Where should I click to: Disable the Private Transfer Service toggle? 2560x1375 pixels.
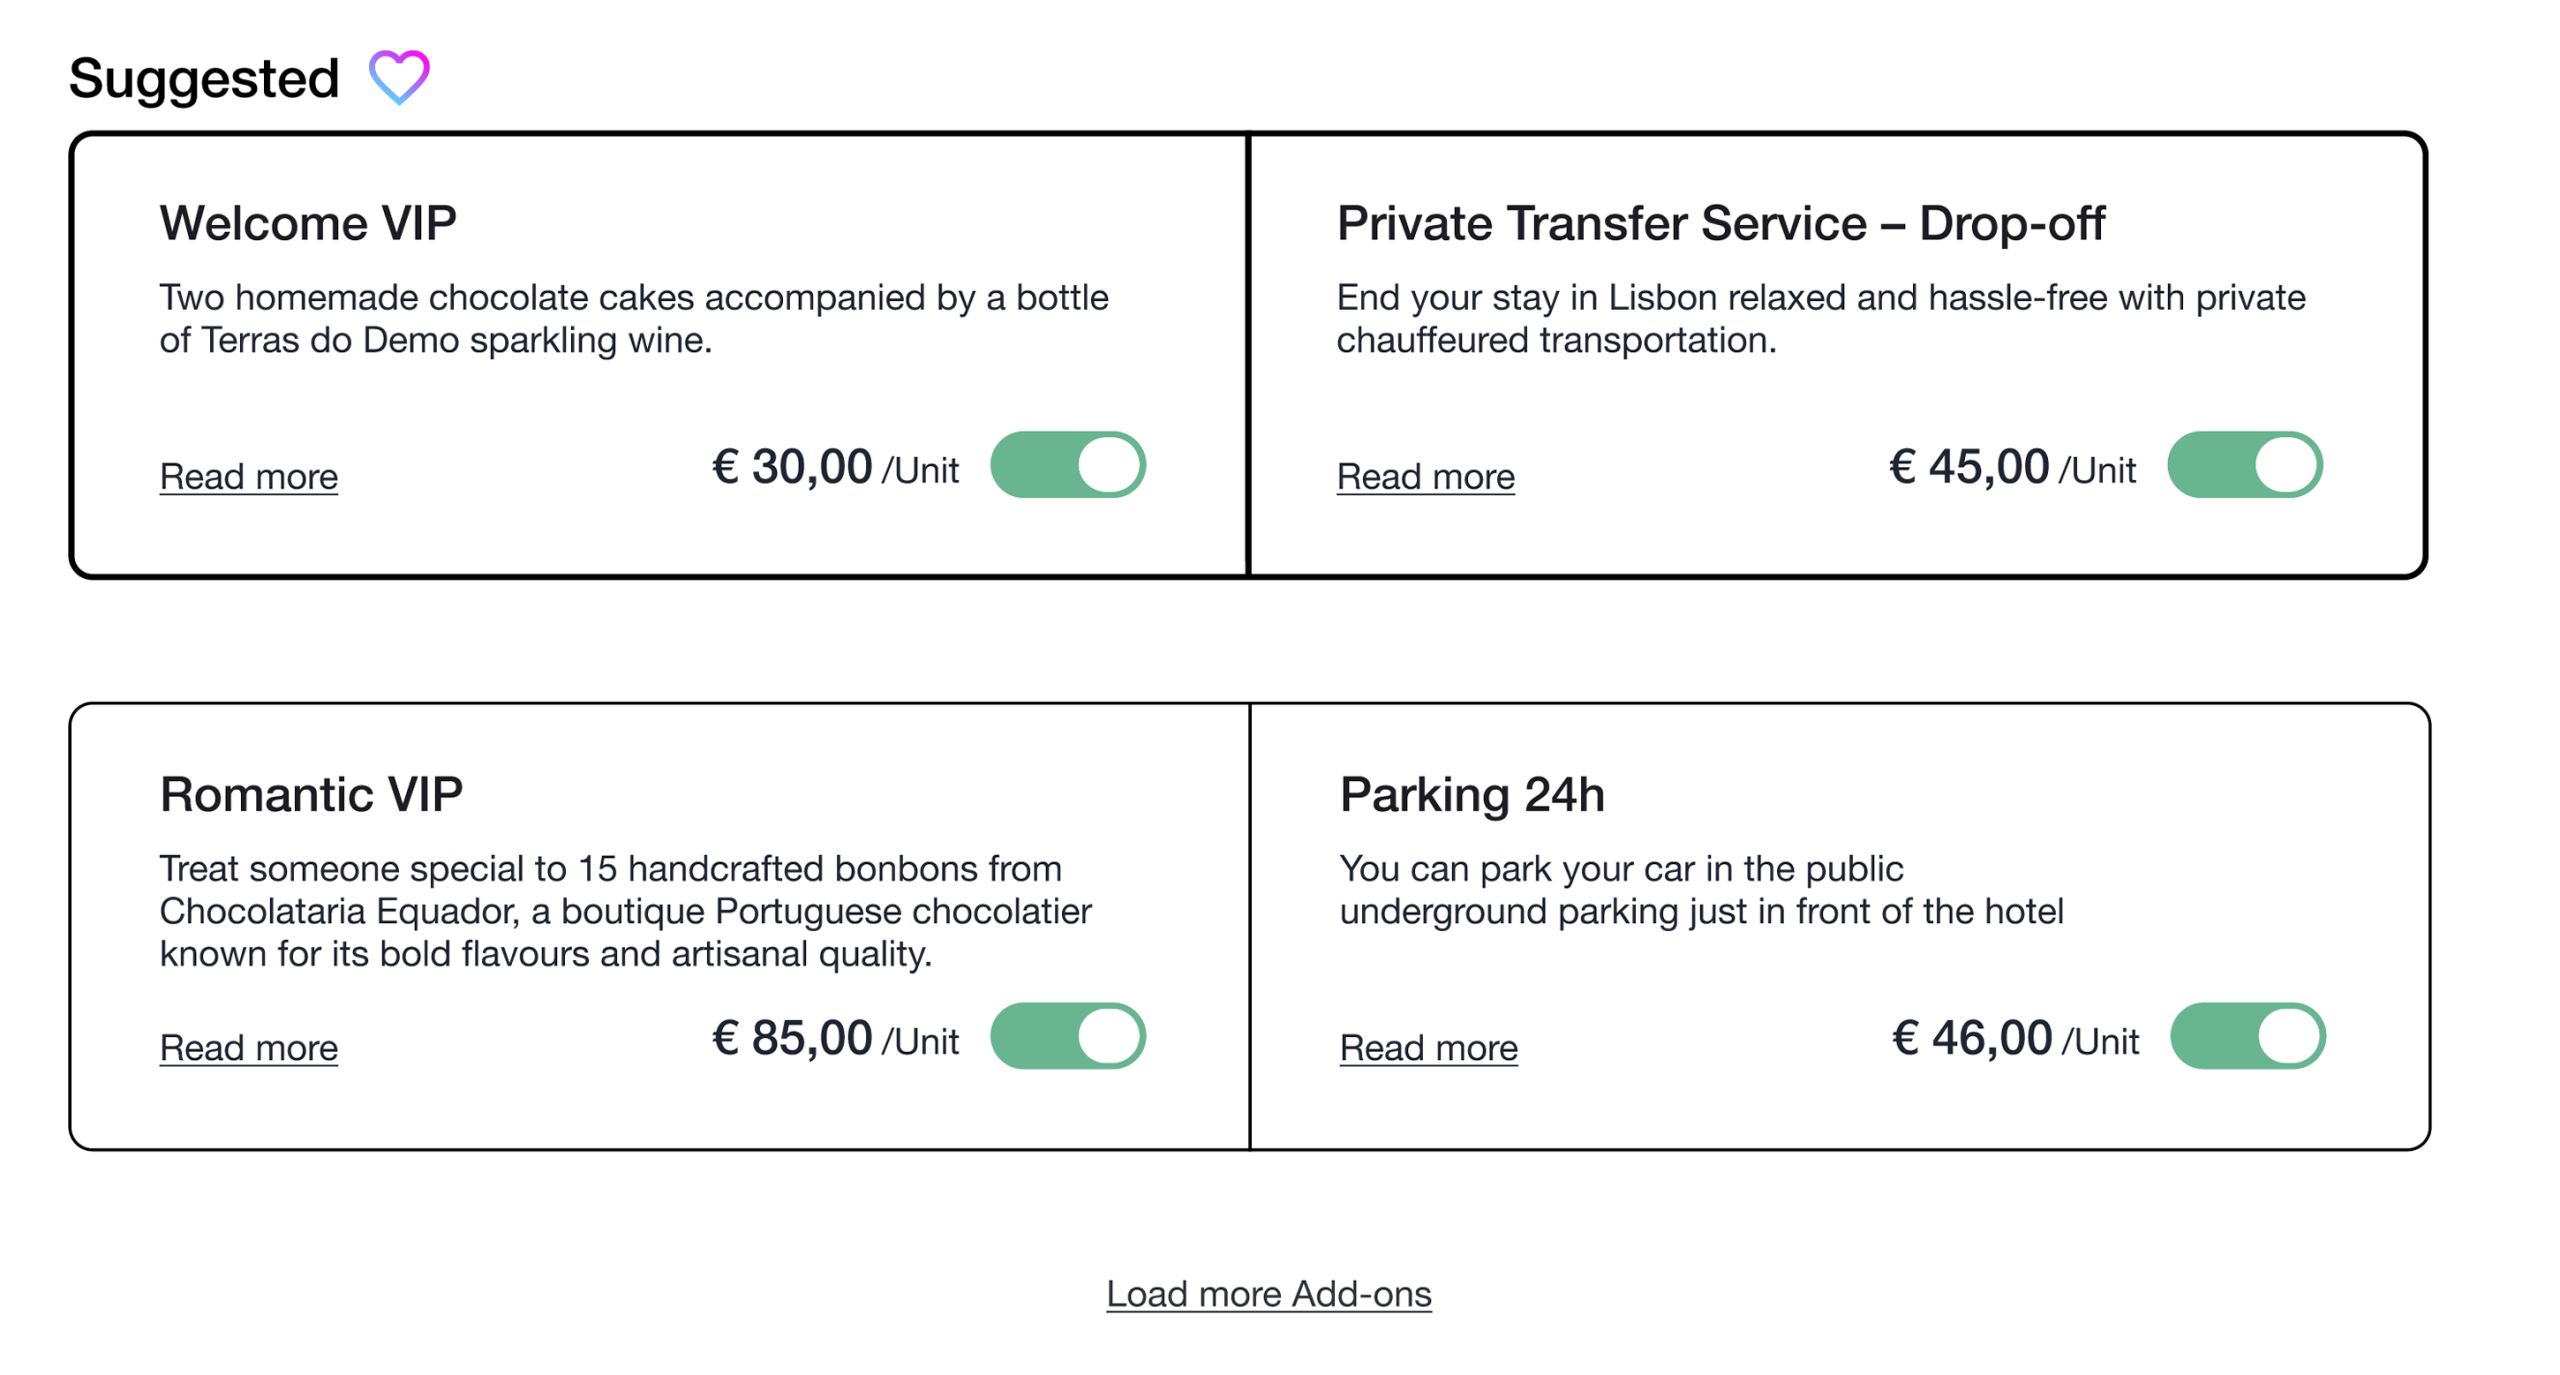[2242, 464]
